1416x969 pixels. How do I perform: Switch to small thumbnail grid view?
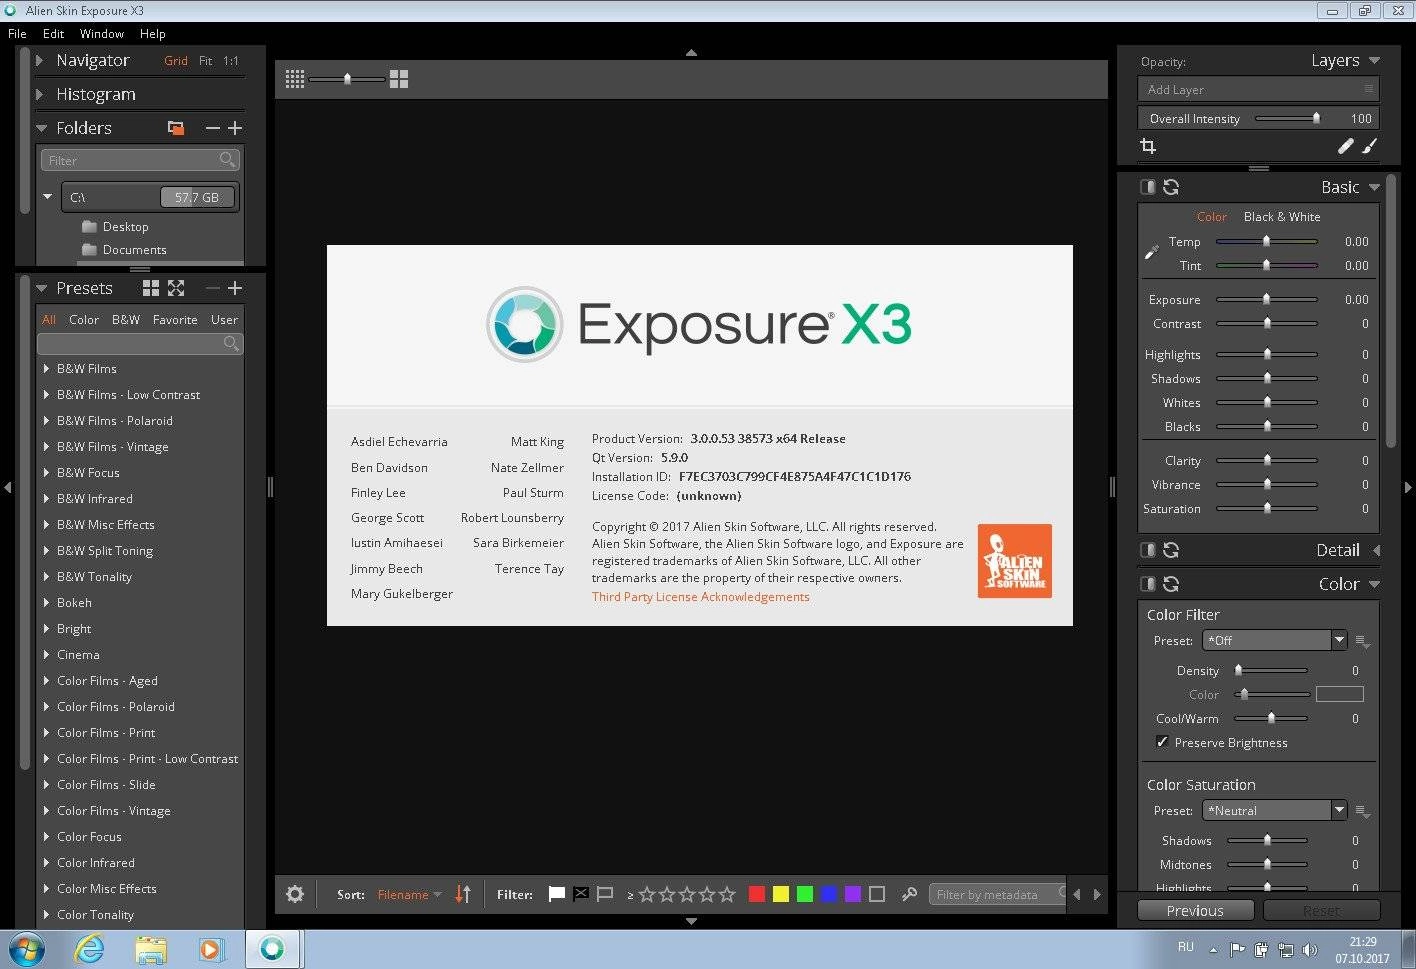coord(295,79)
